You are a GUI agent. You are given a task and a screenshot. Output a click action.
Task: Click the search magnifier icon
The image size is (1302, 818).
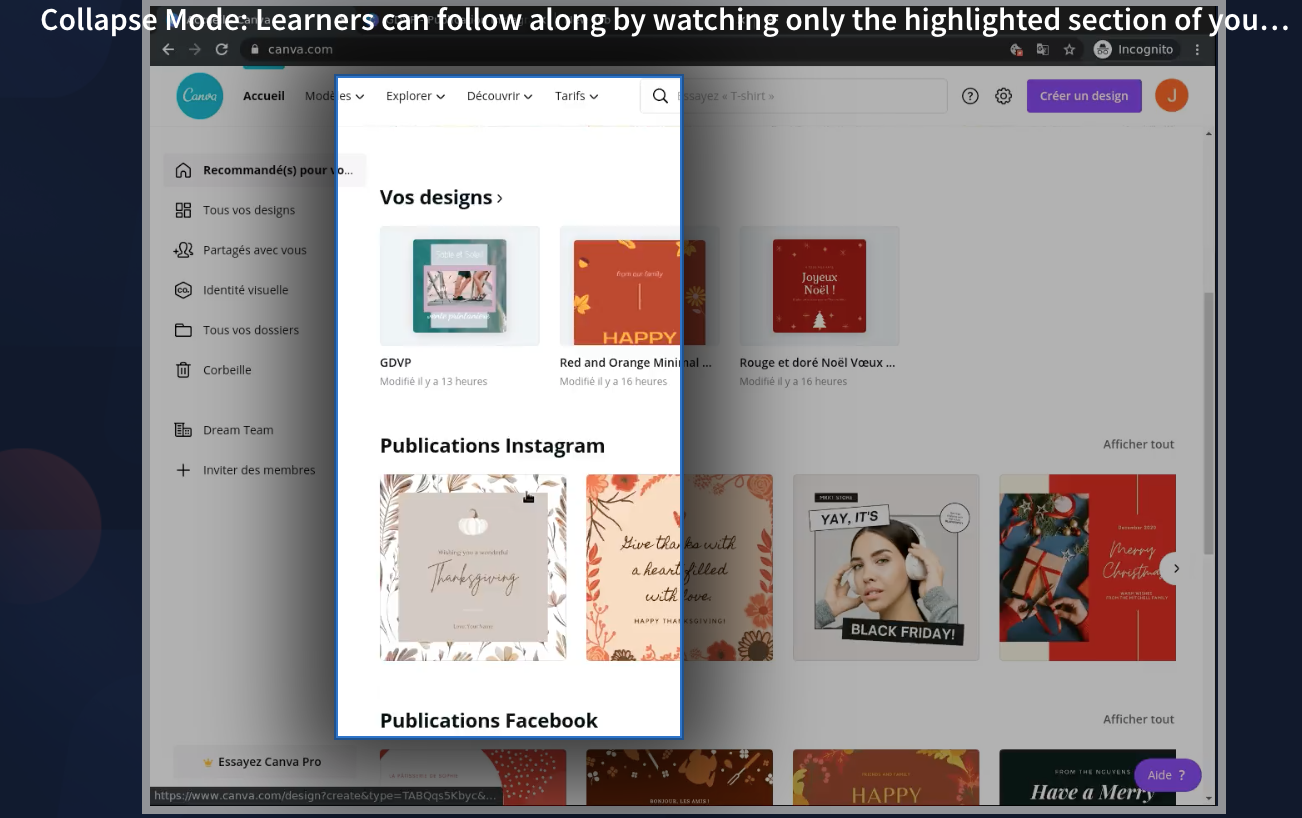pos(660,96)
